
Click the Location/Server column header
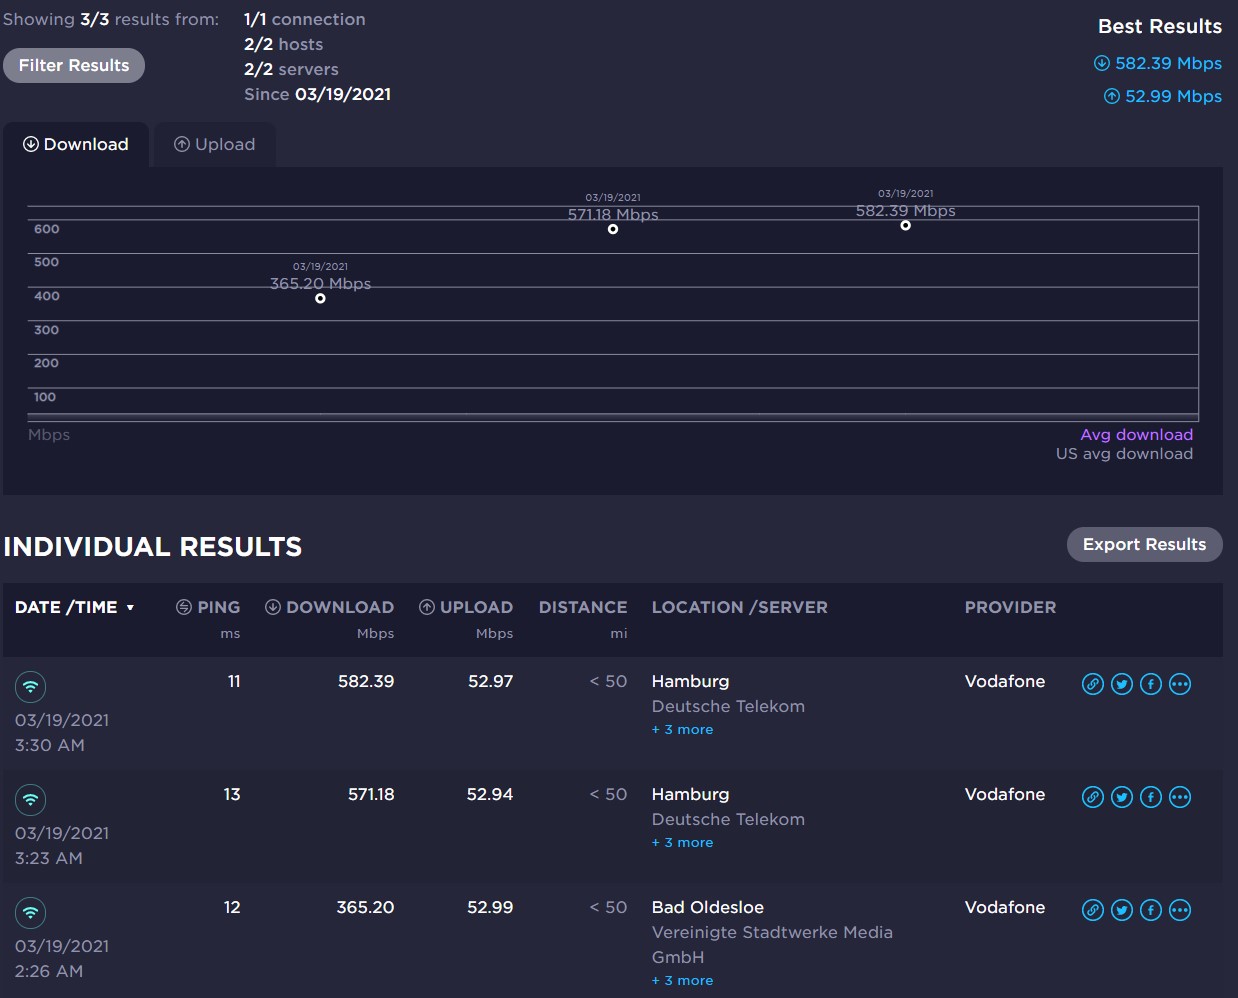(x=740, y=607)
